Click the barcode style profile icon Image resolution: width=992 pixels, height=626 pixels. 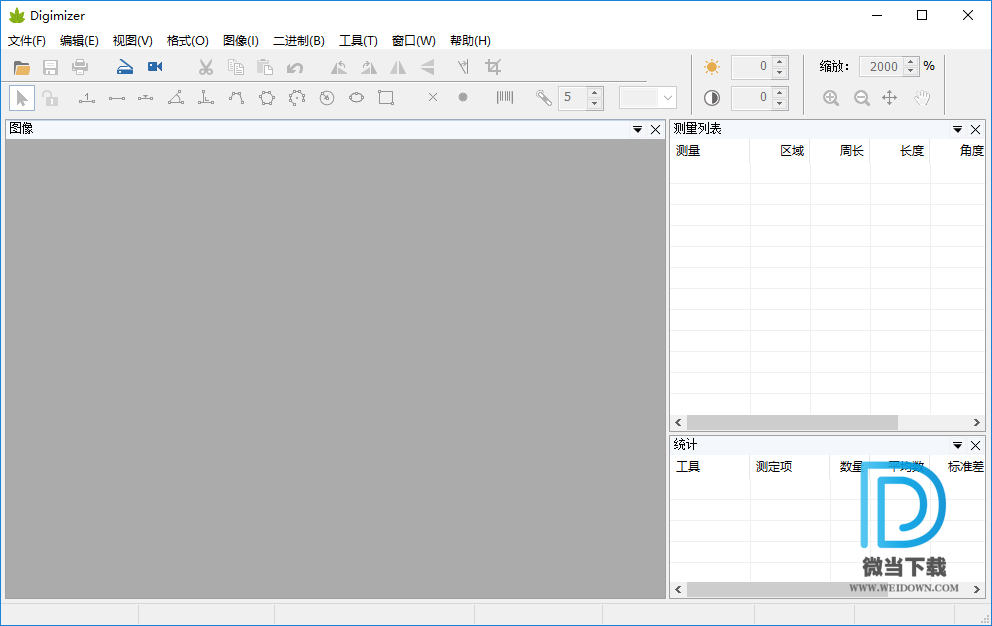[505, 97]
